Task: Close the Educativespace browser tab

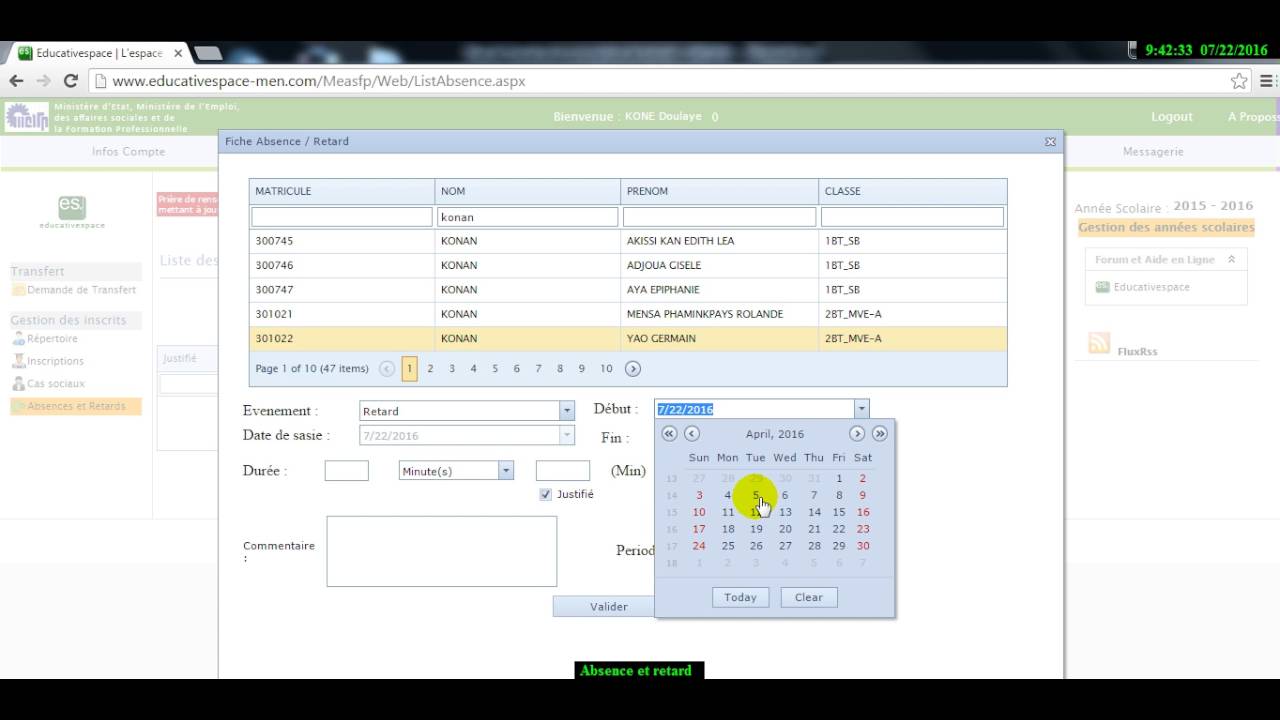Action: (x=178, y=53)
